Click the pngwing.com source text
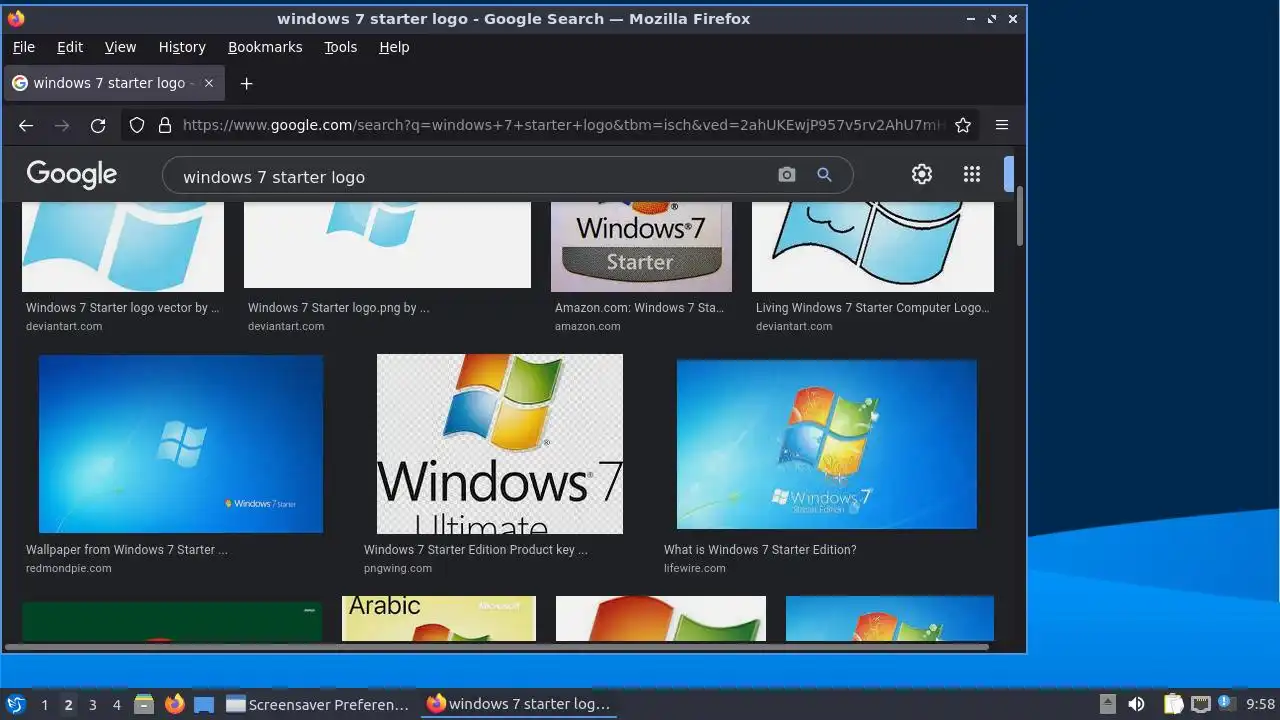 [398, 568]
